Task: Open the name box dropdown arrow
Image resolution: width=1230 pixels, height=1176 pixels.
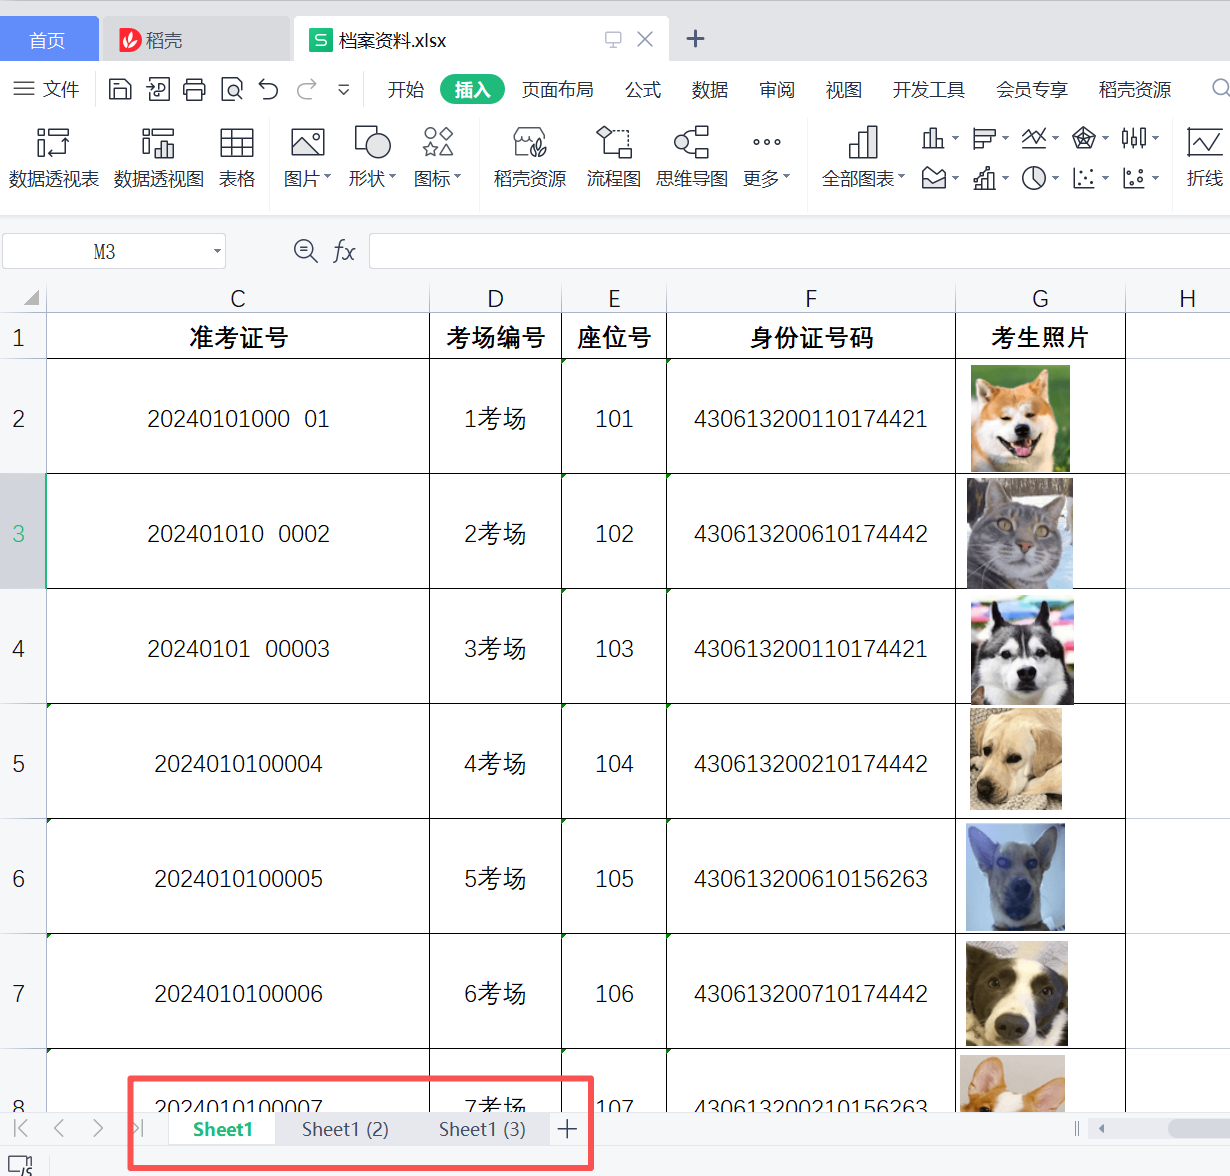Action: pyautogui.click(x=217, y=251)
